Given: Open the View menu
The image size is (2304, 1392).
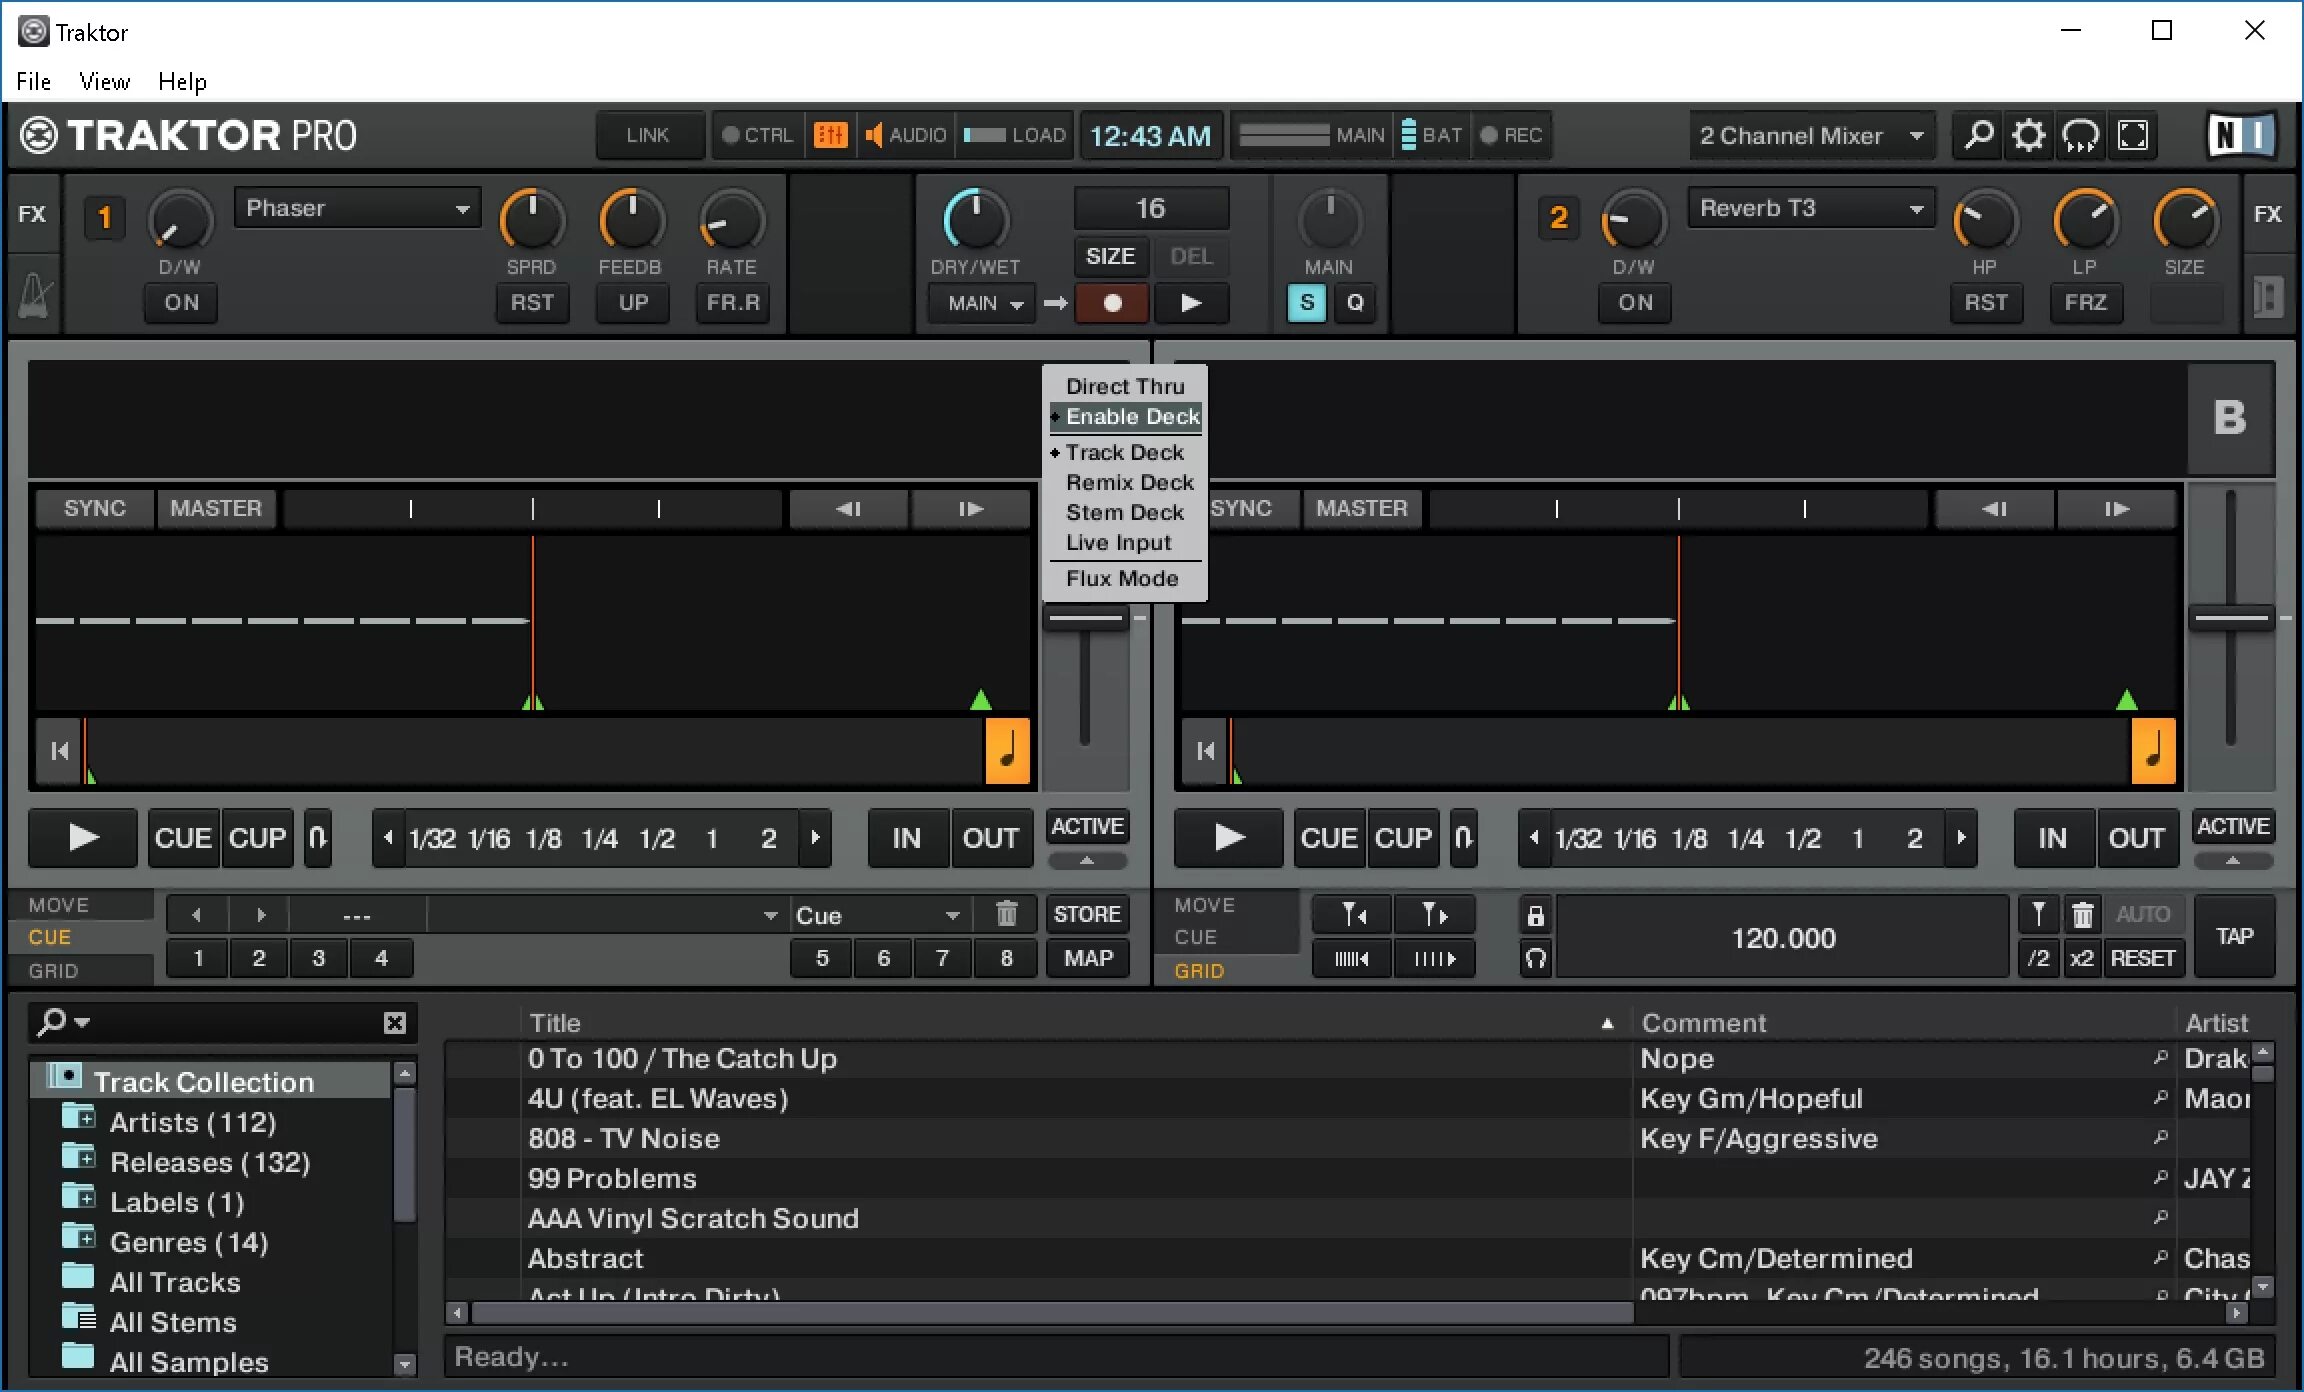Looking at the screenshot, I should click(x=104, y=81).
